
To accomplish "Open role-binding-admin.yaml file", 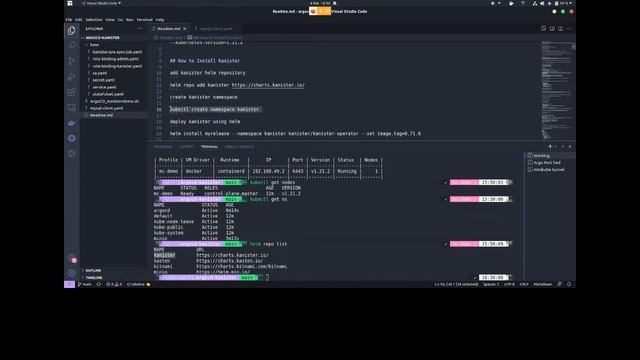I will [x=116, y=59].
